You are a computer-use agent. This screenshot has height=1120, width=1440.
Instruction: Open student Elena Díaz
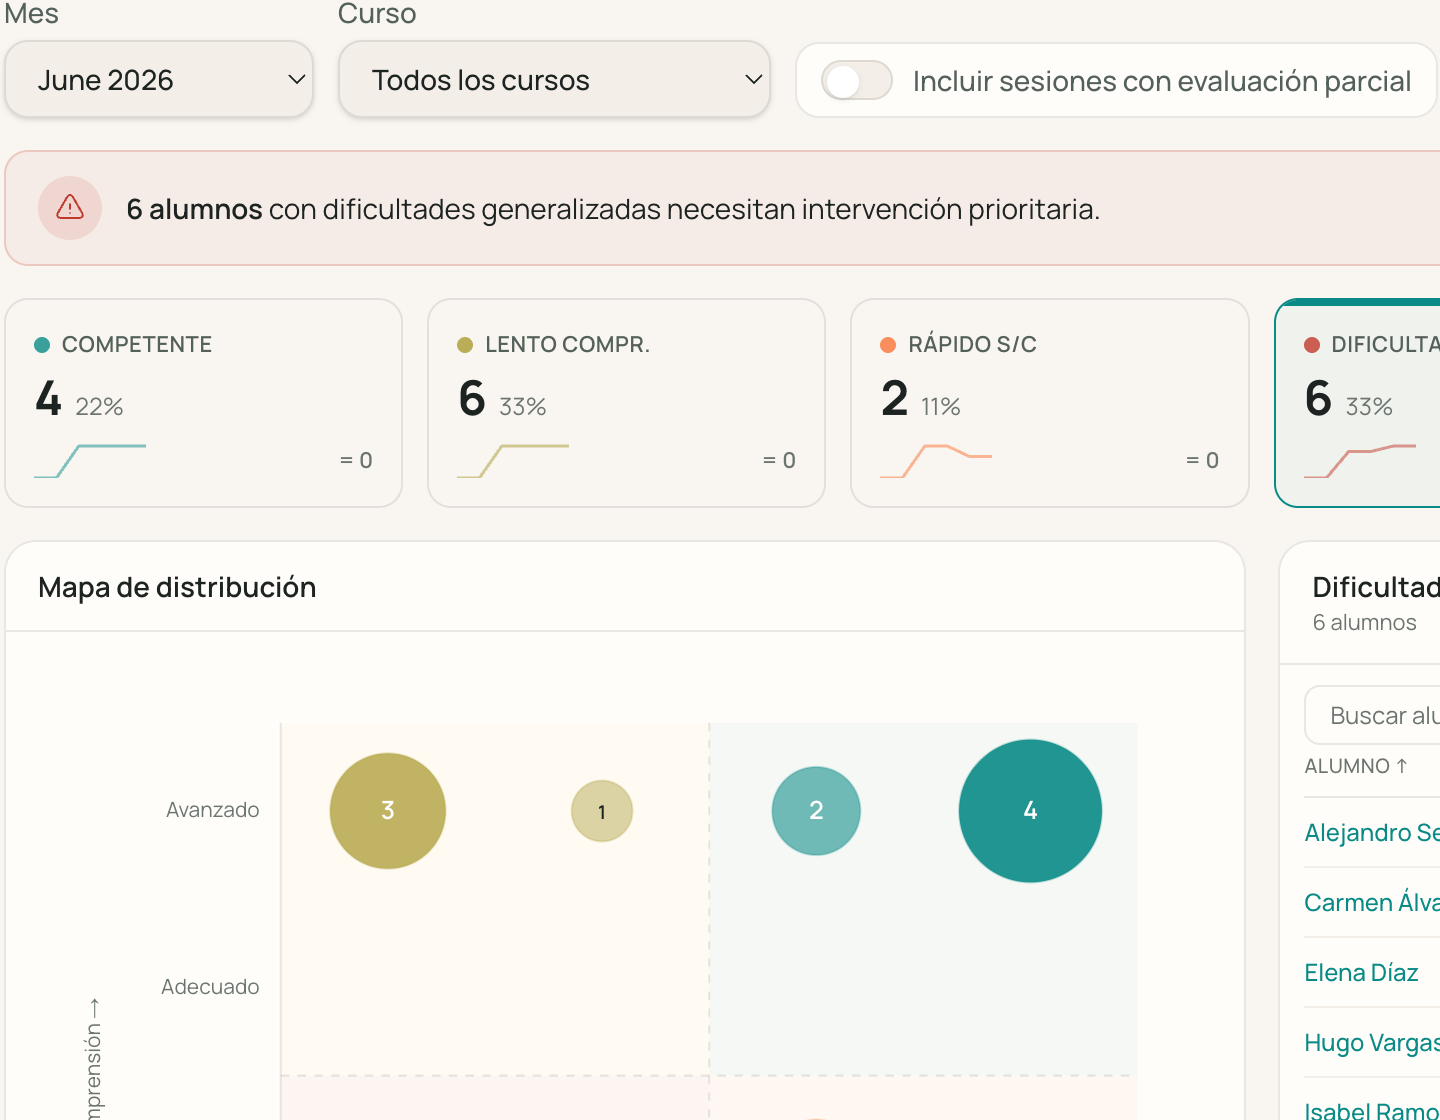pyautogui.click(x=1361, y=972)
